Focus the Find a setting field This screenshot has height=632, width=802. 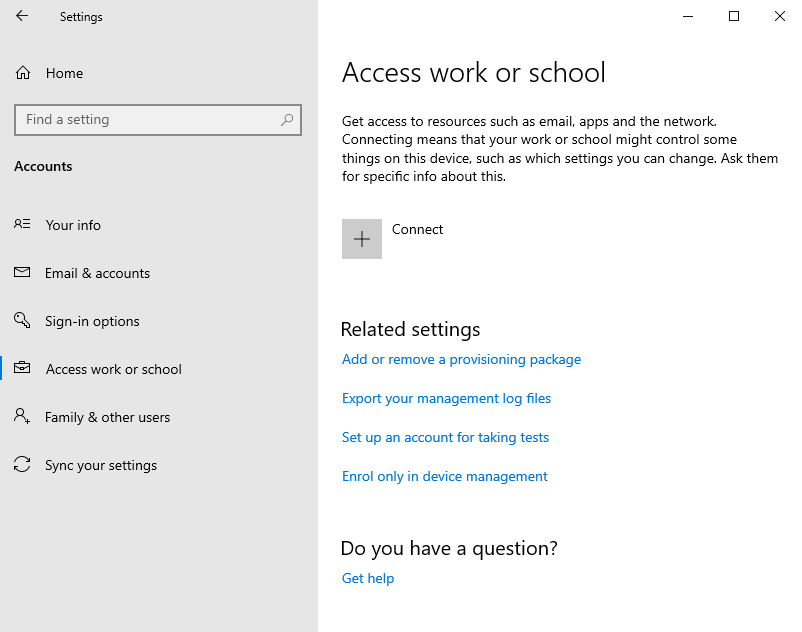tap(158, 120)
